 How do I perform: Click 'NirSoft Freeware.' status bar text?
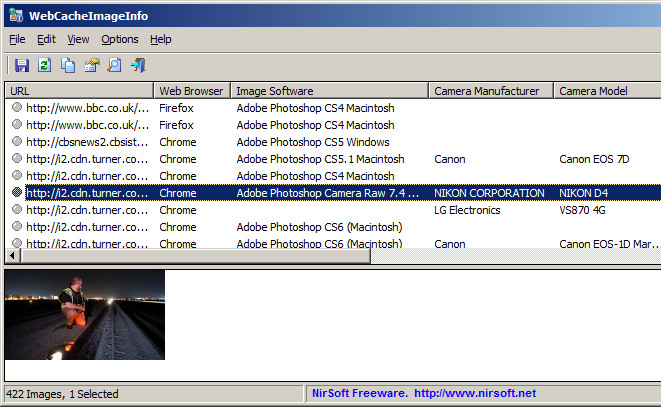(360, 393)
